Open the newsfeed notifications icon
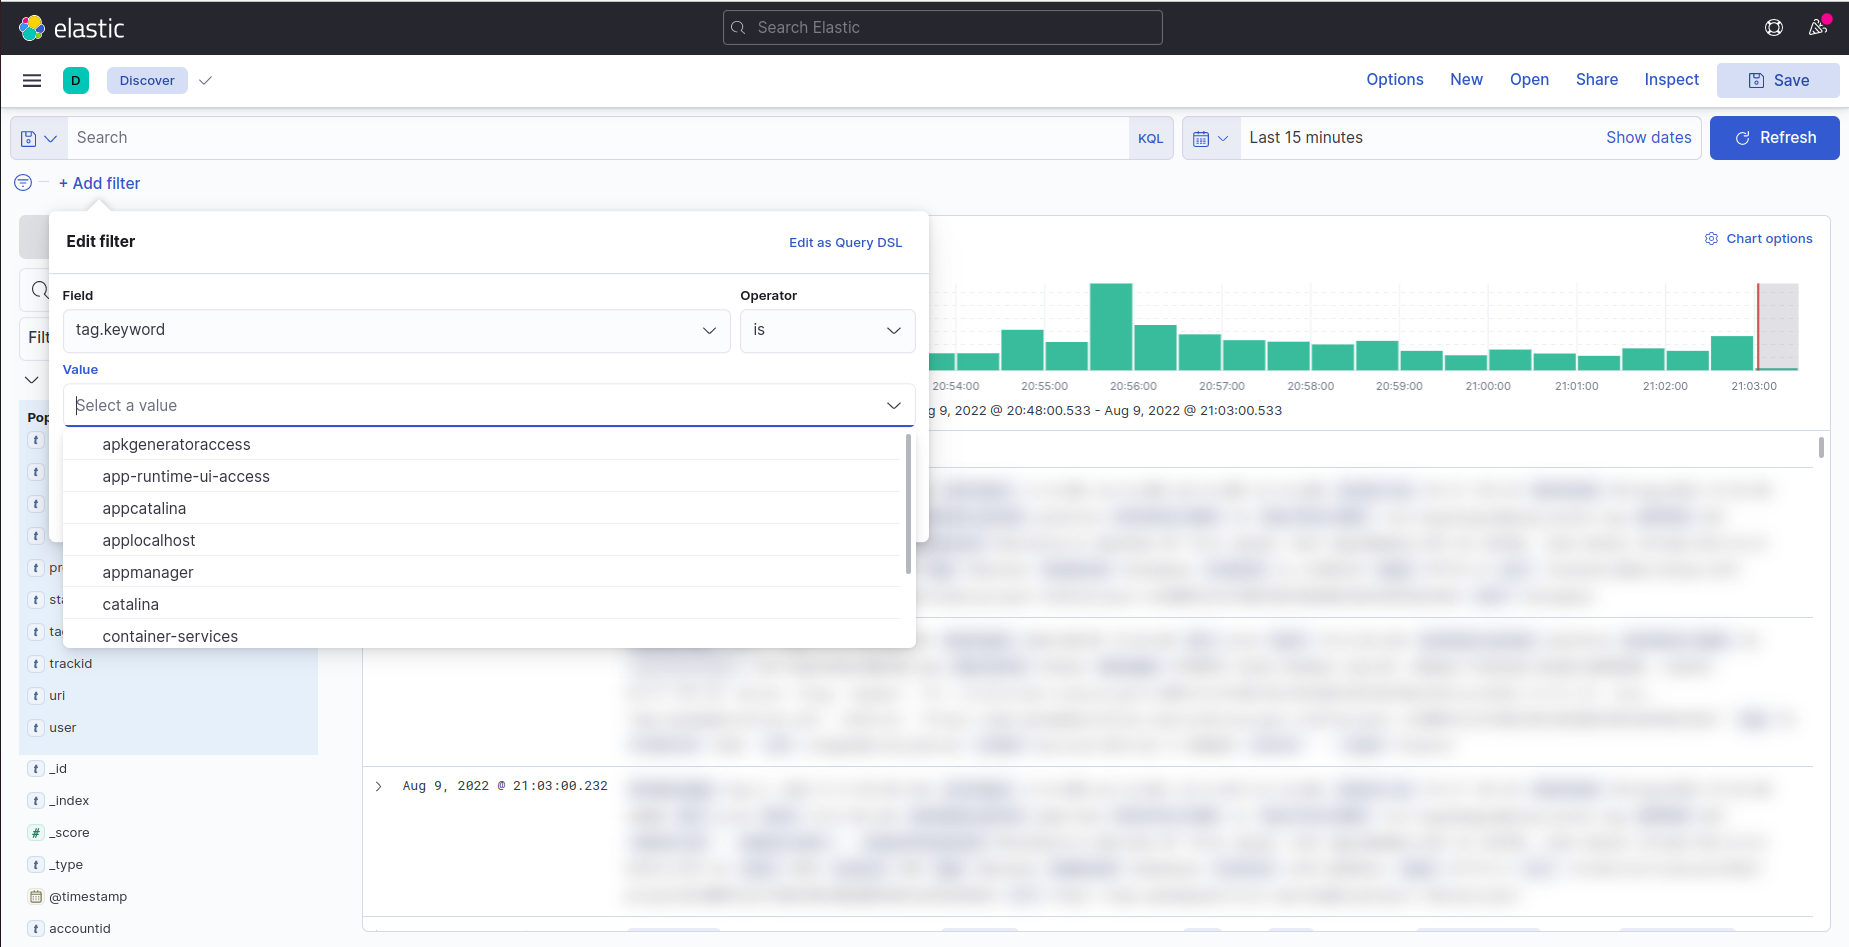The width and height of the screenshot is (1849, 947). coord(1817,28)
